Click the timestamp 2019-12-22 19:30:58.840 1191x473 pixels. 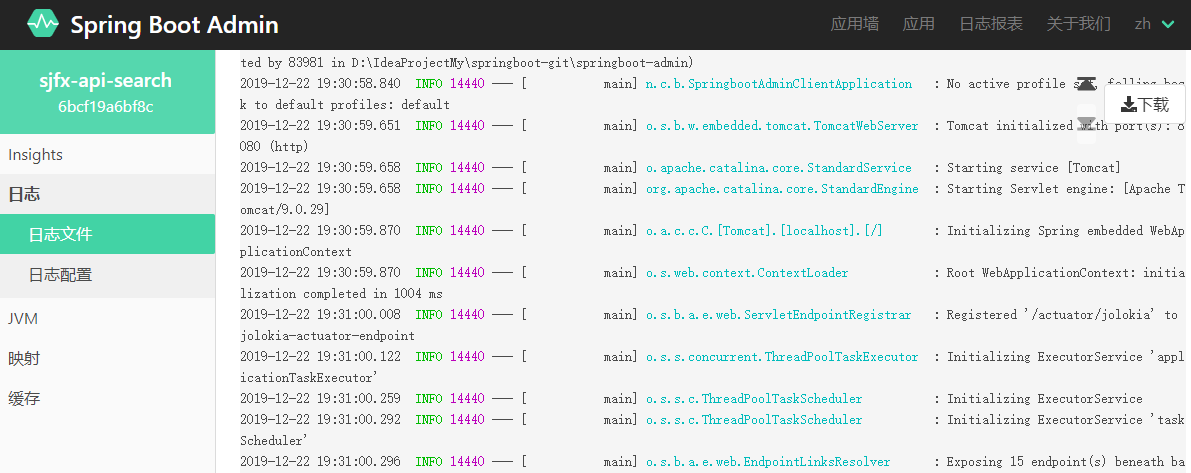pyautogui.click(x=320, y=84)
